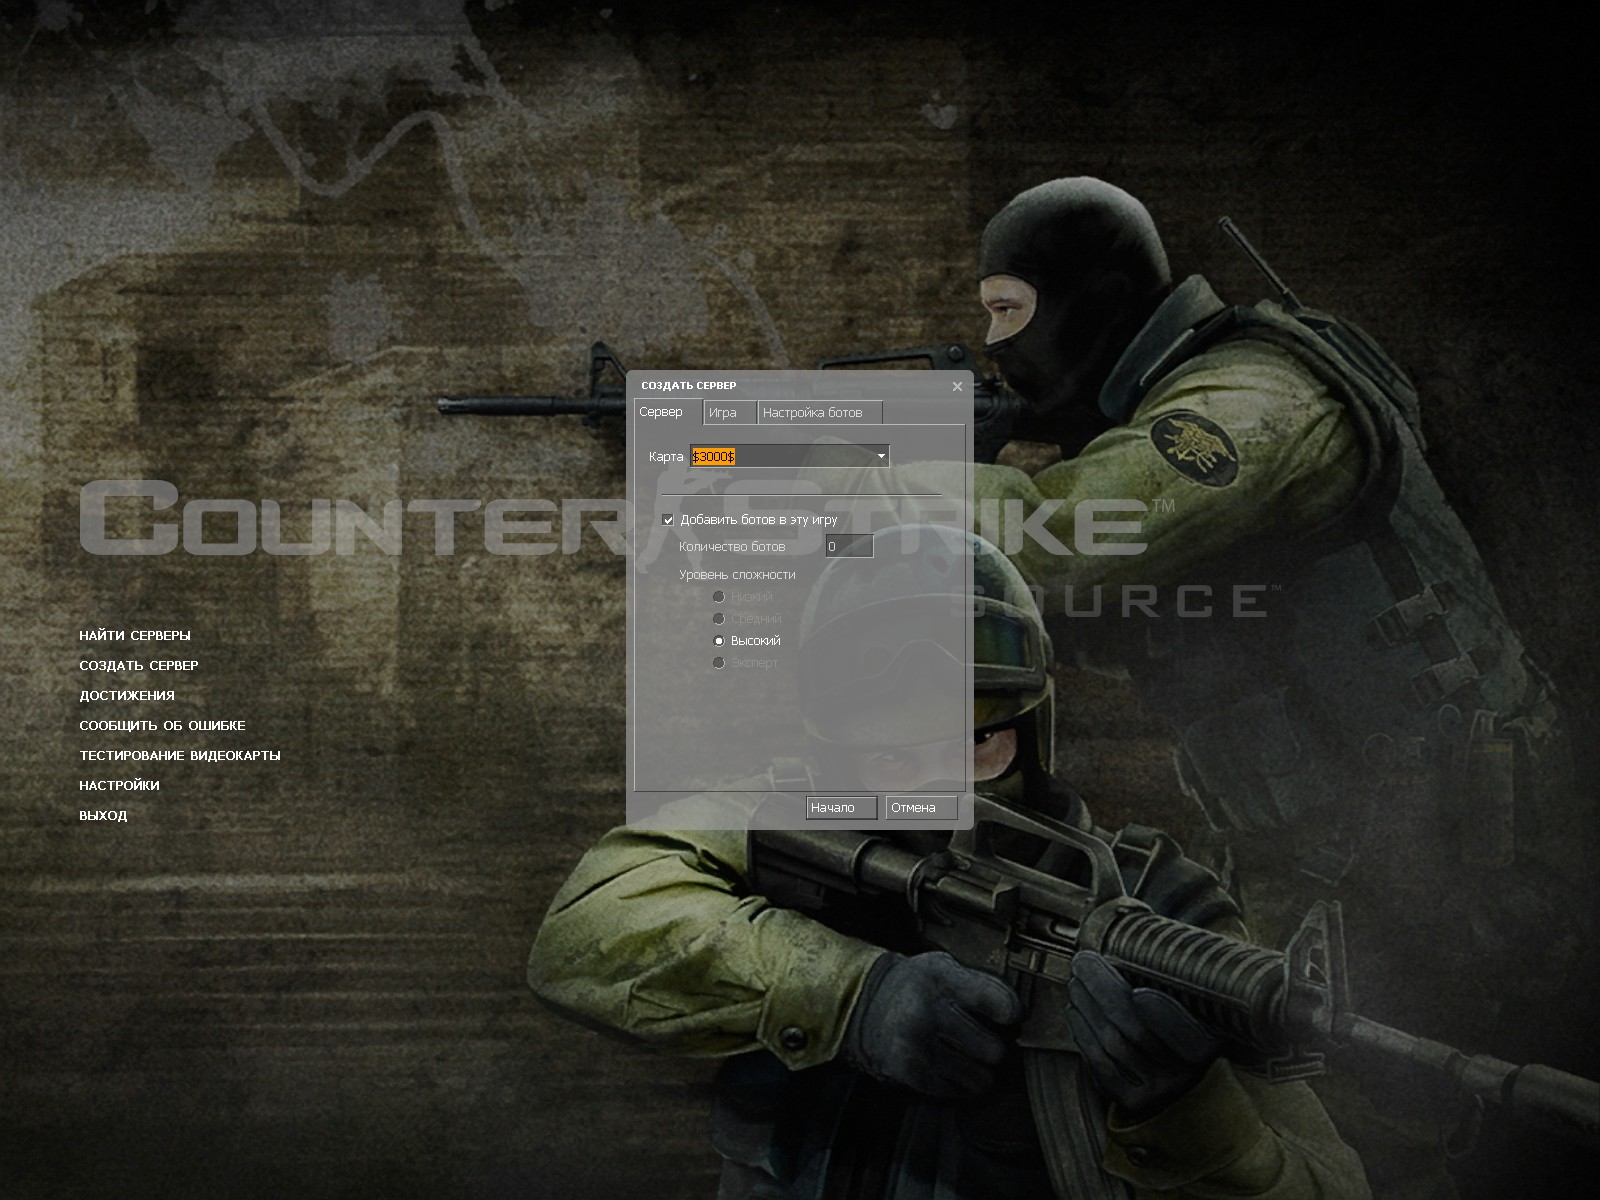The height and width of the screenshot is (1200, 1600).
Task: Toggle the Добавить ботов в эту игру checkbox
Action: (x=668, y=520)
